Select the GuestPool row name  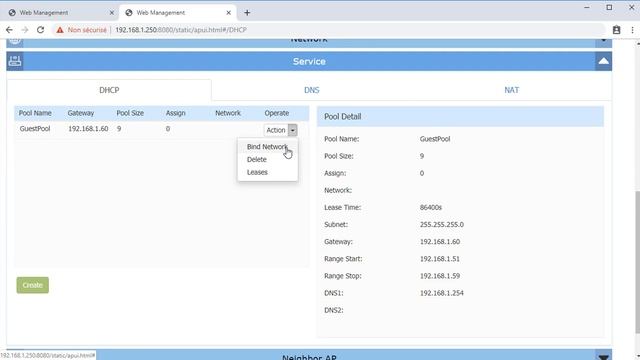click(x=35, y=129)
